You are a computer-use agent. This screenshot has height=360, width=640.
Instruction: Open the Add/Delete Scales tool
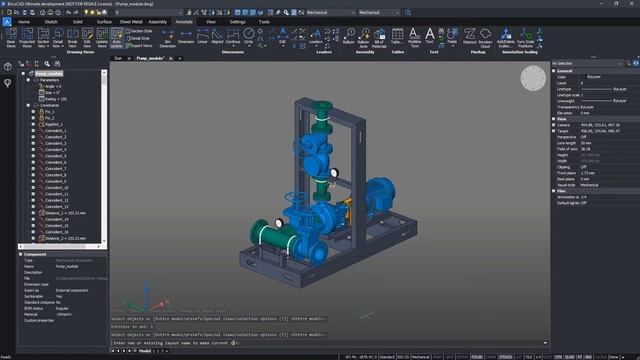[506, 38]
